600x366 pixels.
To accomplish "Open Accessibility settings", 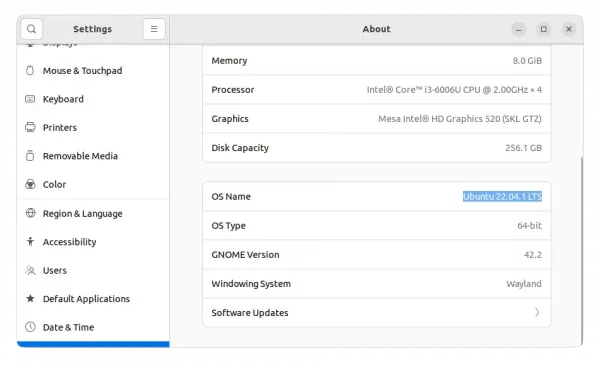I will coord(93,242).
